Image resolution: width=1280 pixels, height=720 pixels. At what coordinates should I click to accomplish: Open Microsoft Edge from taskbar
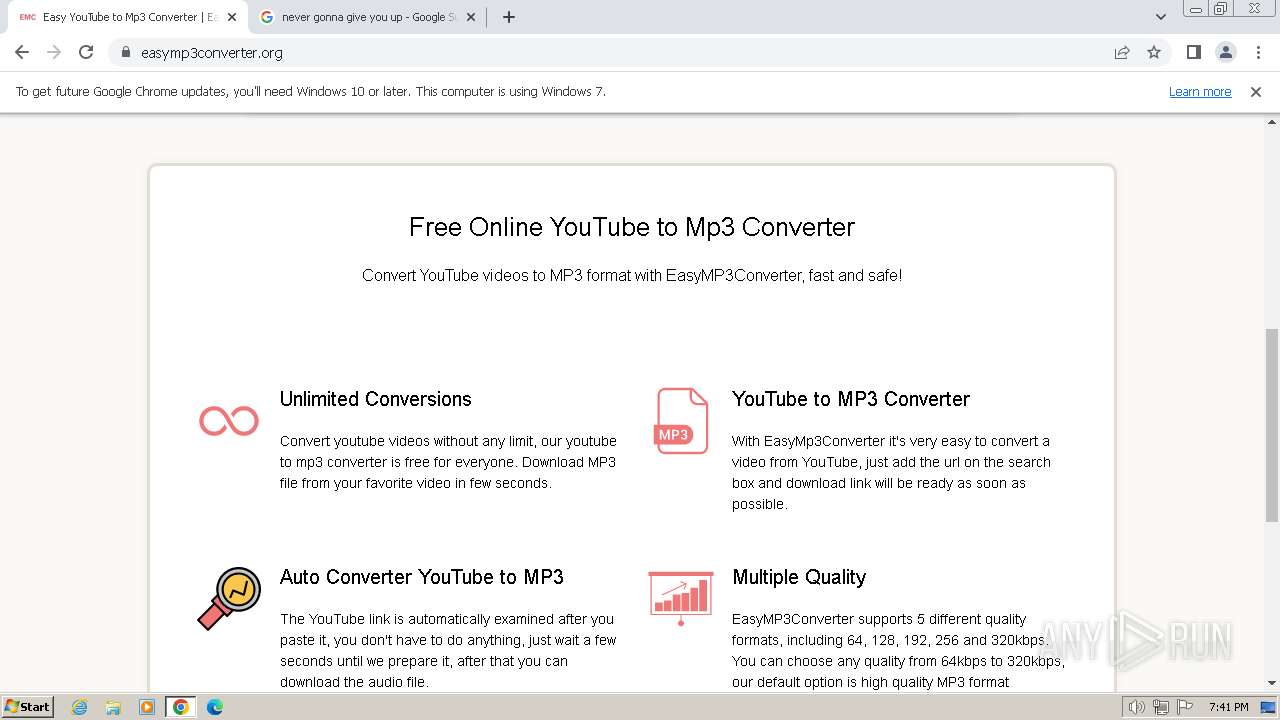(x=215, y=707)
